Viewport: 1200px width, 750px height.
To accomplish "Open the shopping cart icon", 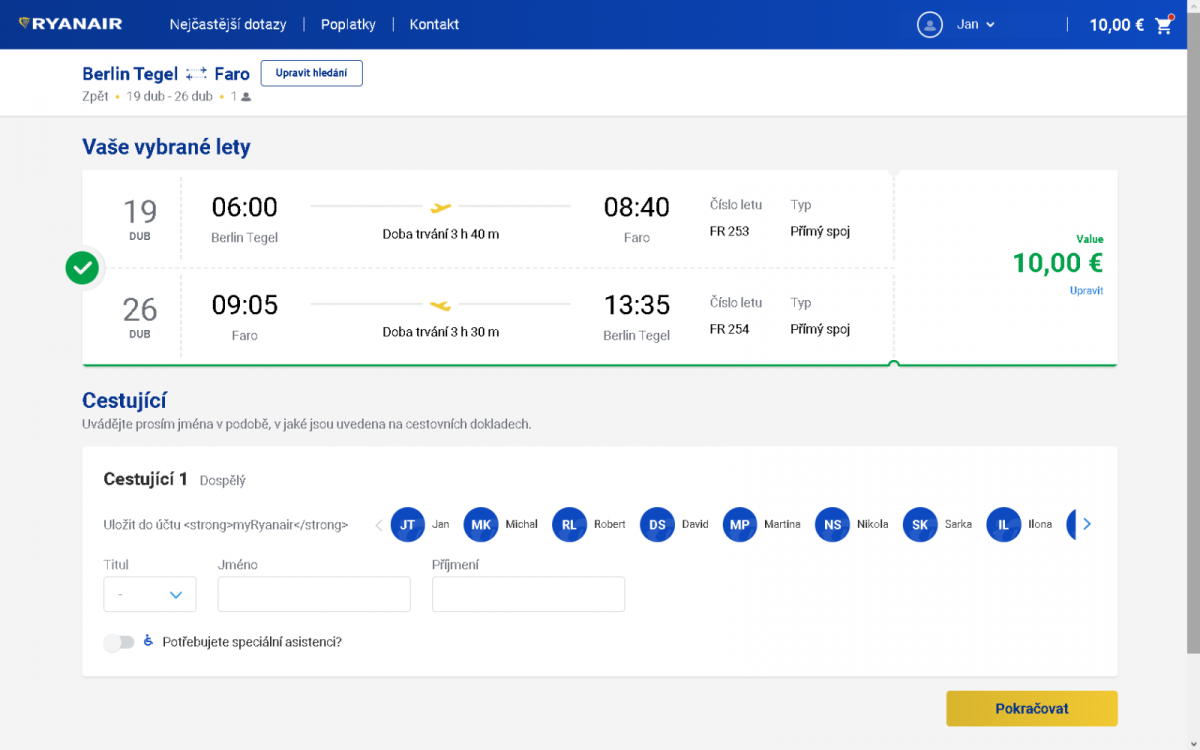I will 1163,26.
